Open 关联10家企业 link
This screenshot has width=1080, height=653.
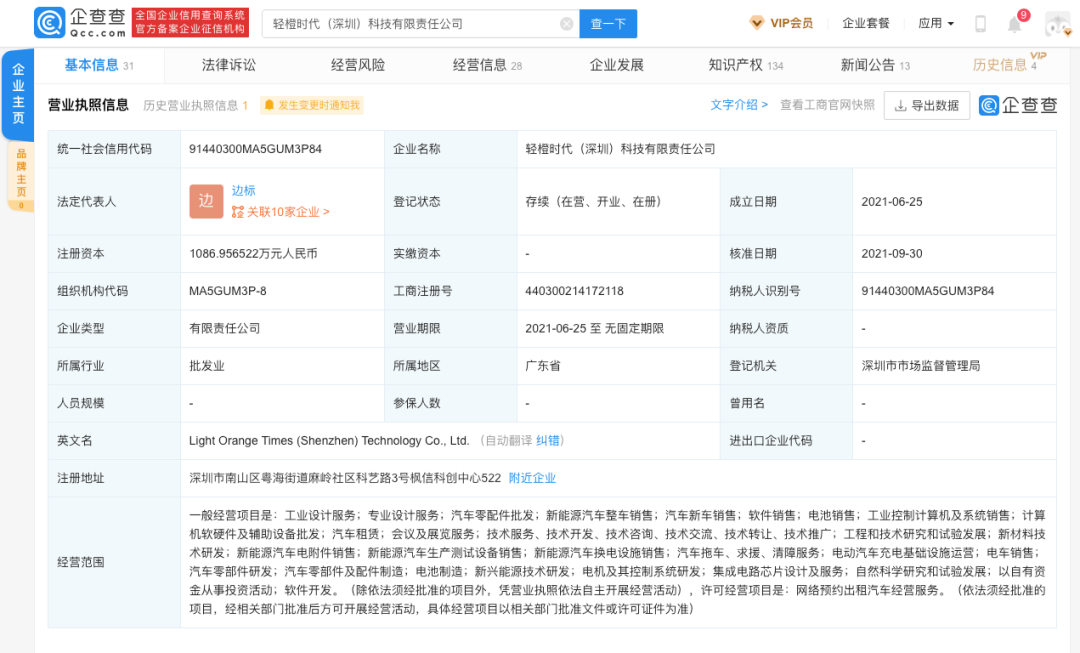(281, 212)
